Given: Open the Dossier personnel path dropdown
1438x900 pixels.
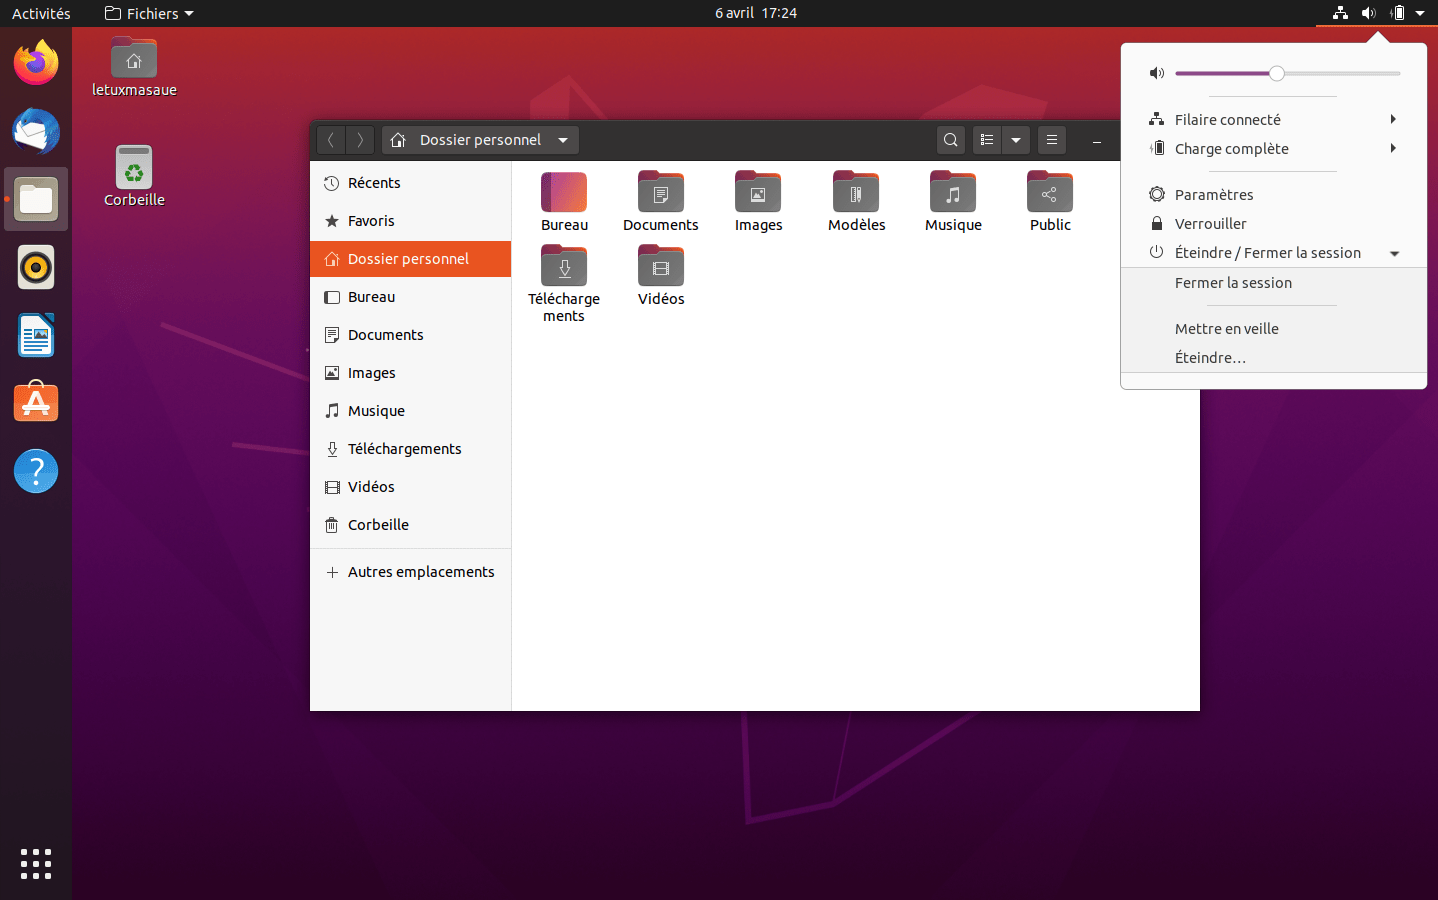Looking at the screenshot, I should tap(563, 140).
